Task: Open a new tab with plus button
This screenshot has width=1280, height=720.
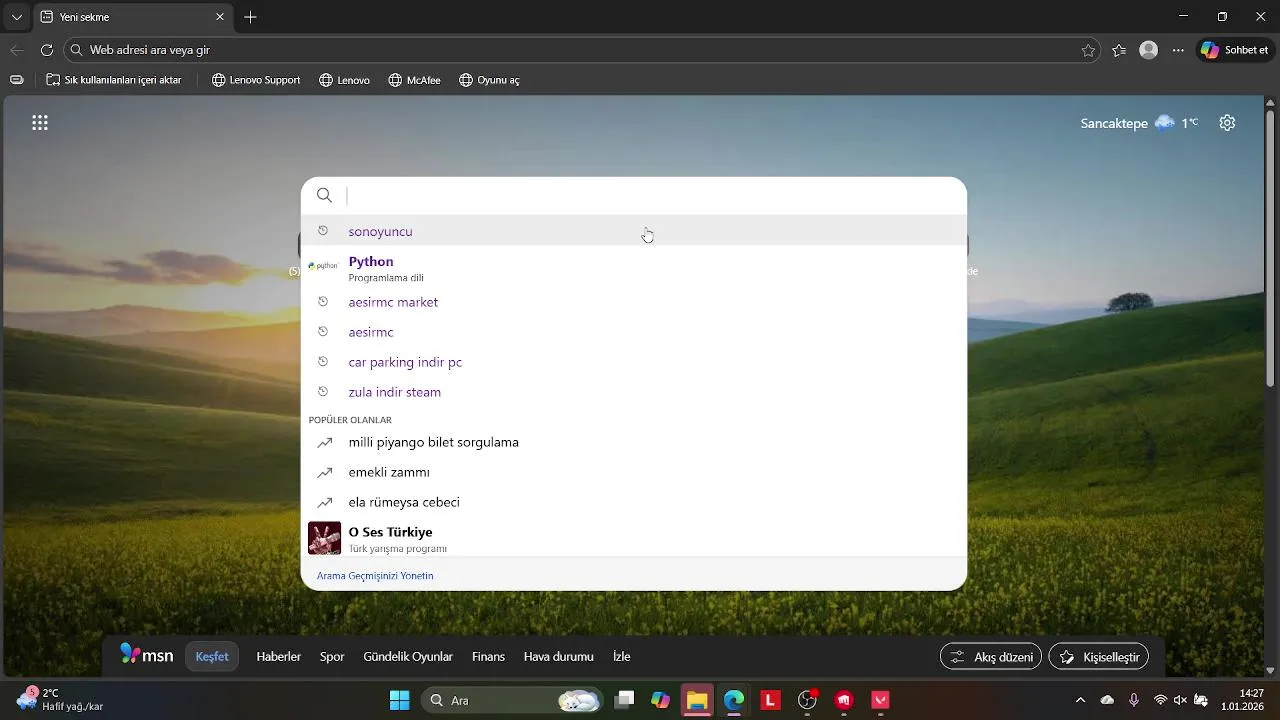Action: tap(250, 17)
